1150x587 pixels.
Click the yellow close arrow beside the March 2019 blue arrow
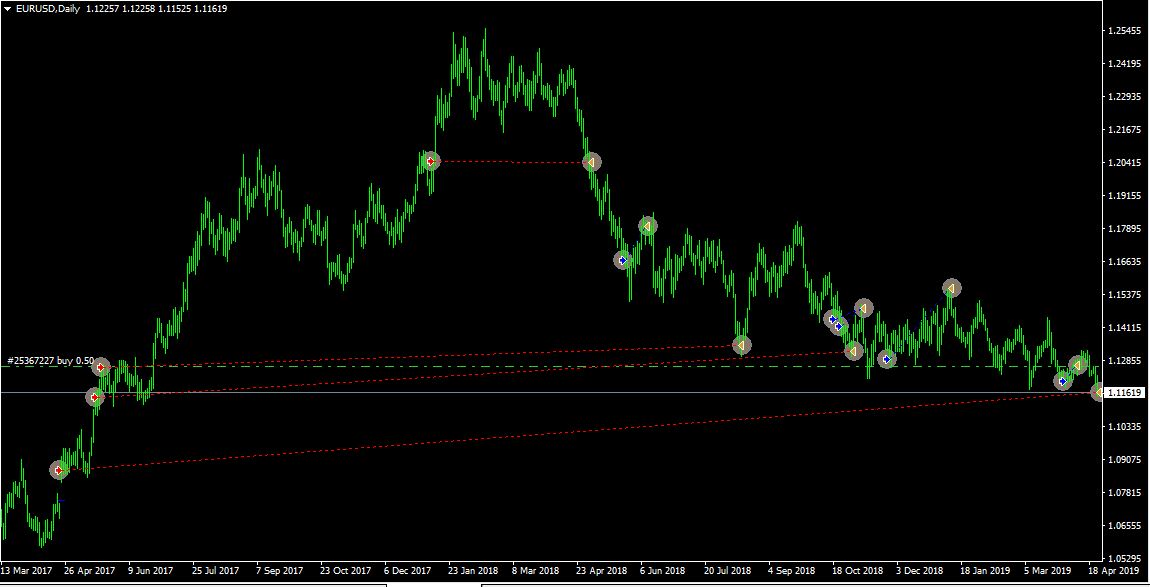(x=1077, y=365)
